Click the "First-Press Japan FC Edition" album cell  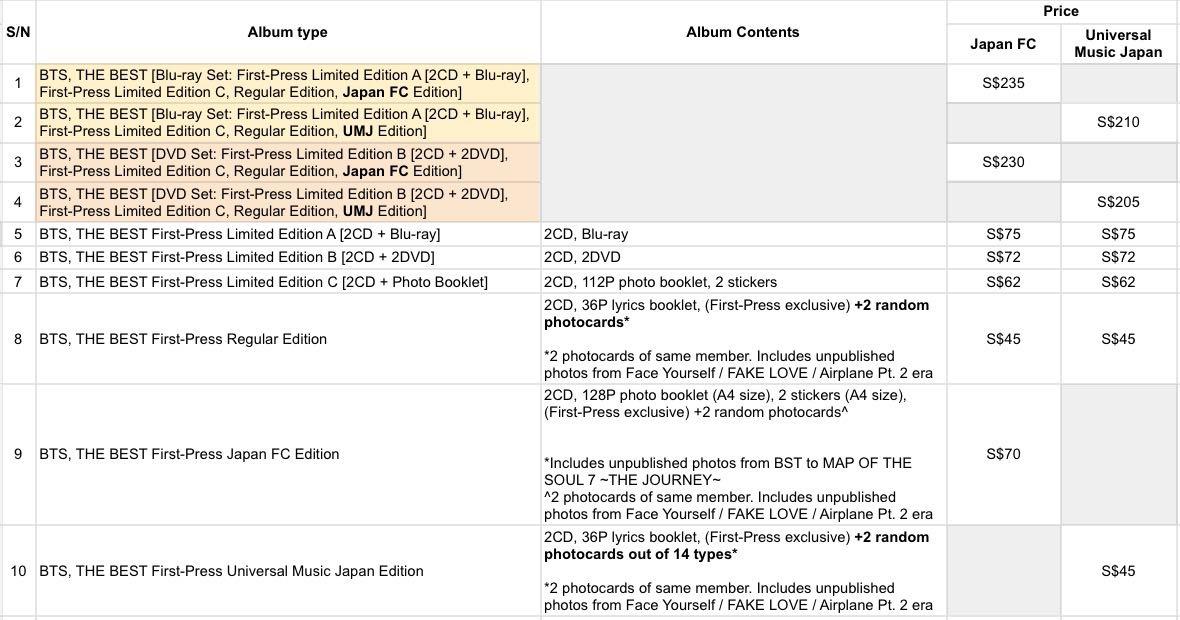(x=287, y=454)
